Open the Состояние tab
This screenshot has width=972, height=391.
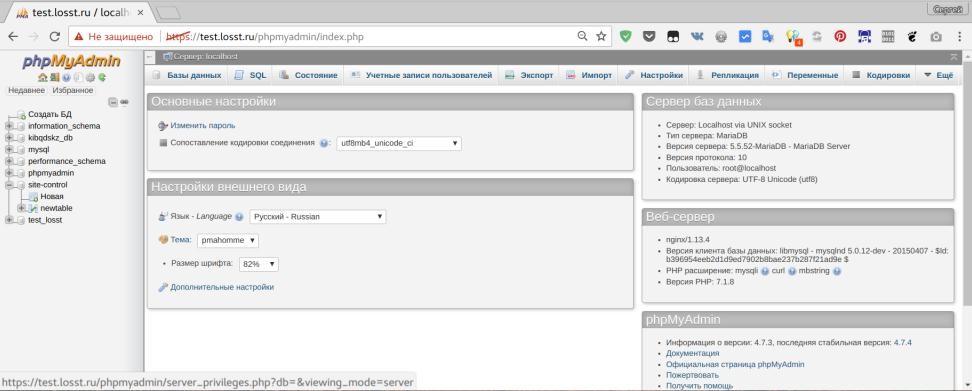click(x=308, y=75)
